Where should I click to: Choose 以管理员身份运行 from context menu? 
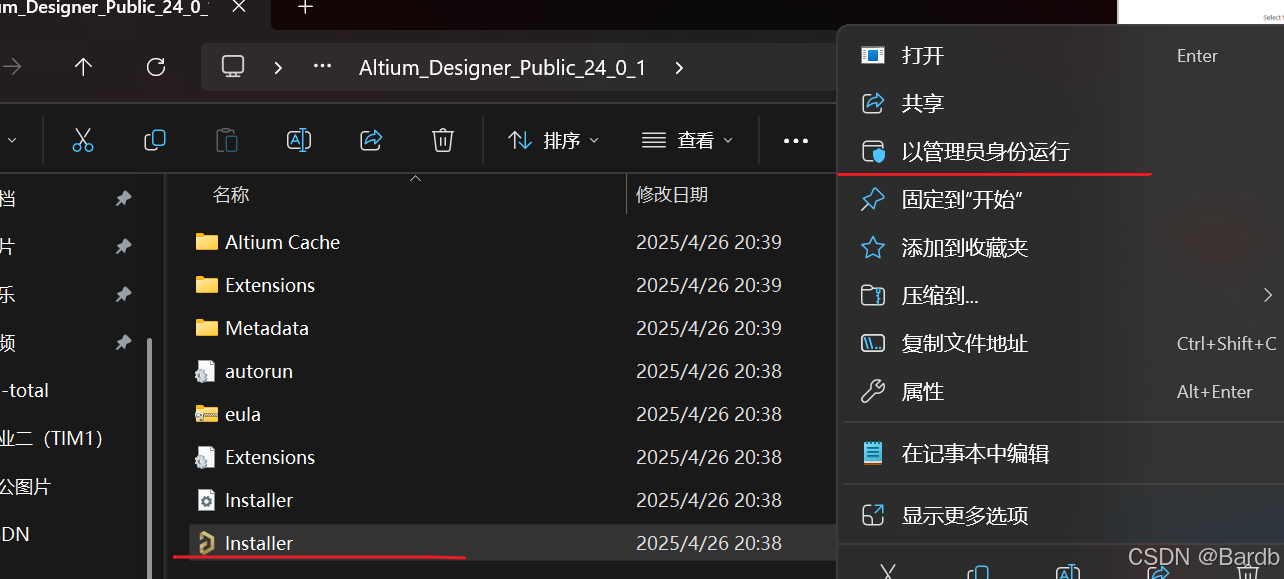coord(1062,152)
